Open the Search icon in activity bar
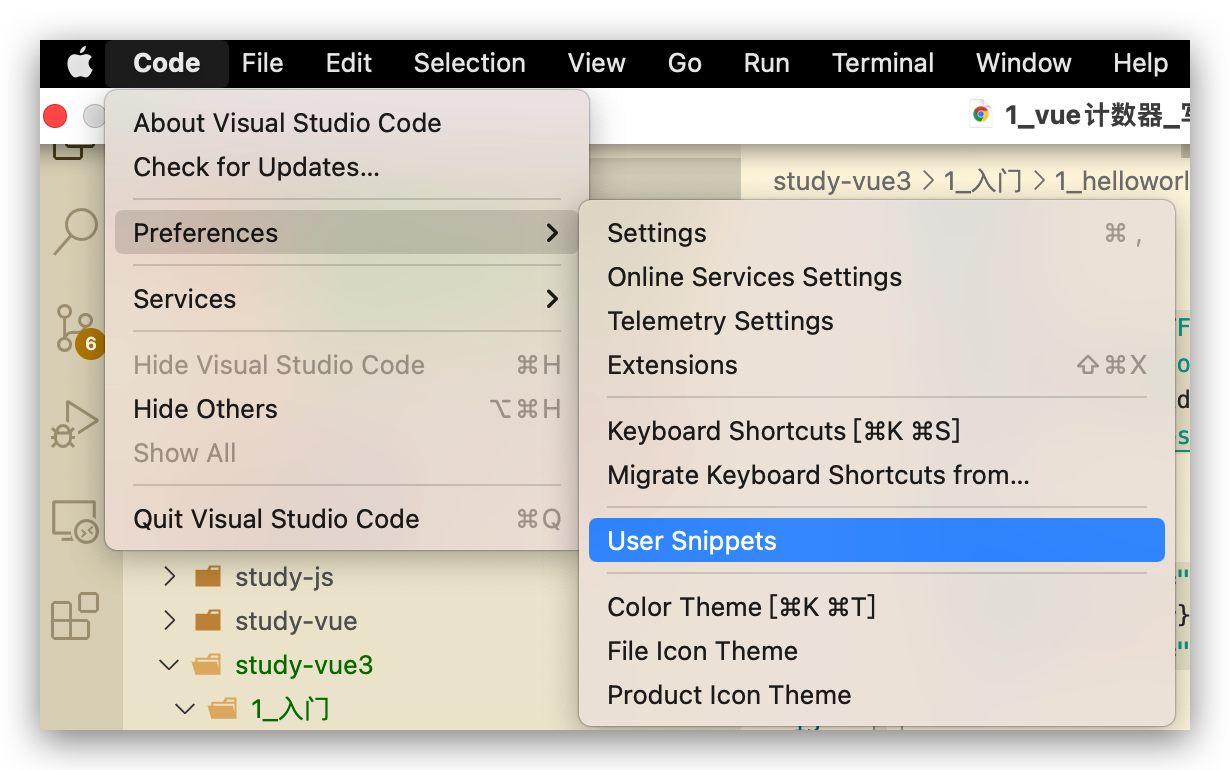This screenshot has width=1230, height=770. (76, 230)
